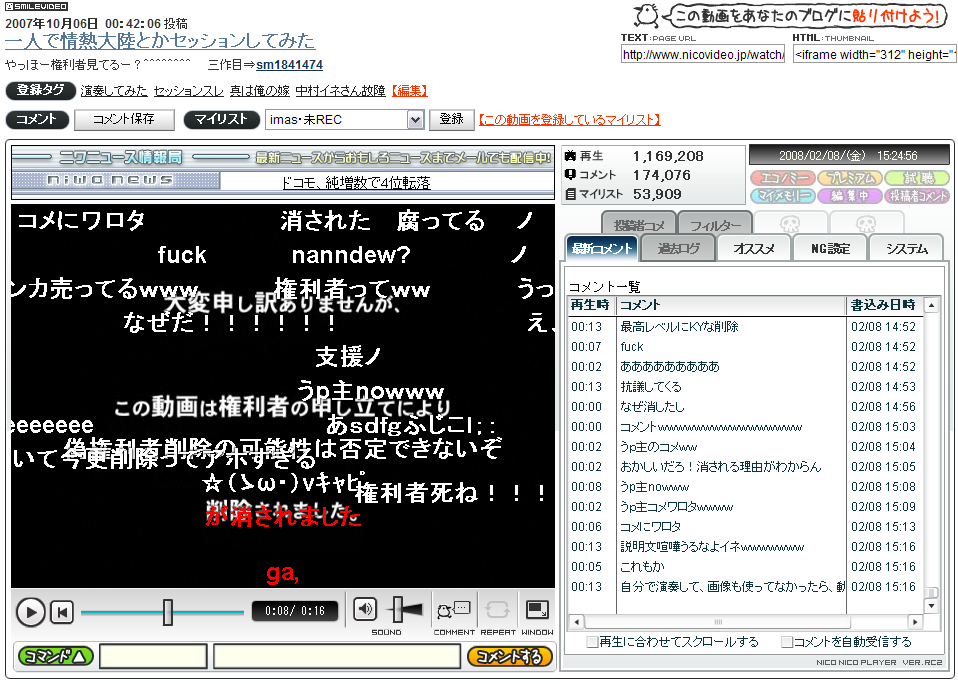This screenshot has height=684, width=958.
Task: Enable コメントを自動受信する checkbox
Action: click(x=787, y=642)
